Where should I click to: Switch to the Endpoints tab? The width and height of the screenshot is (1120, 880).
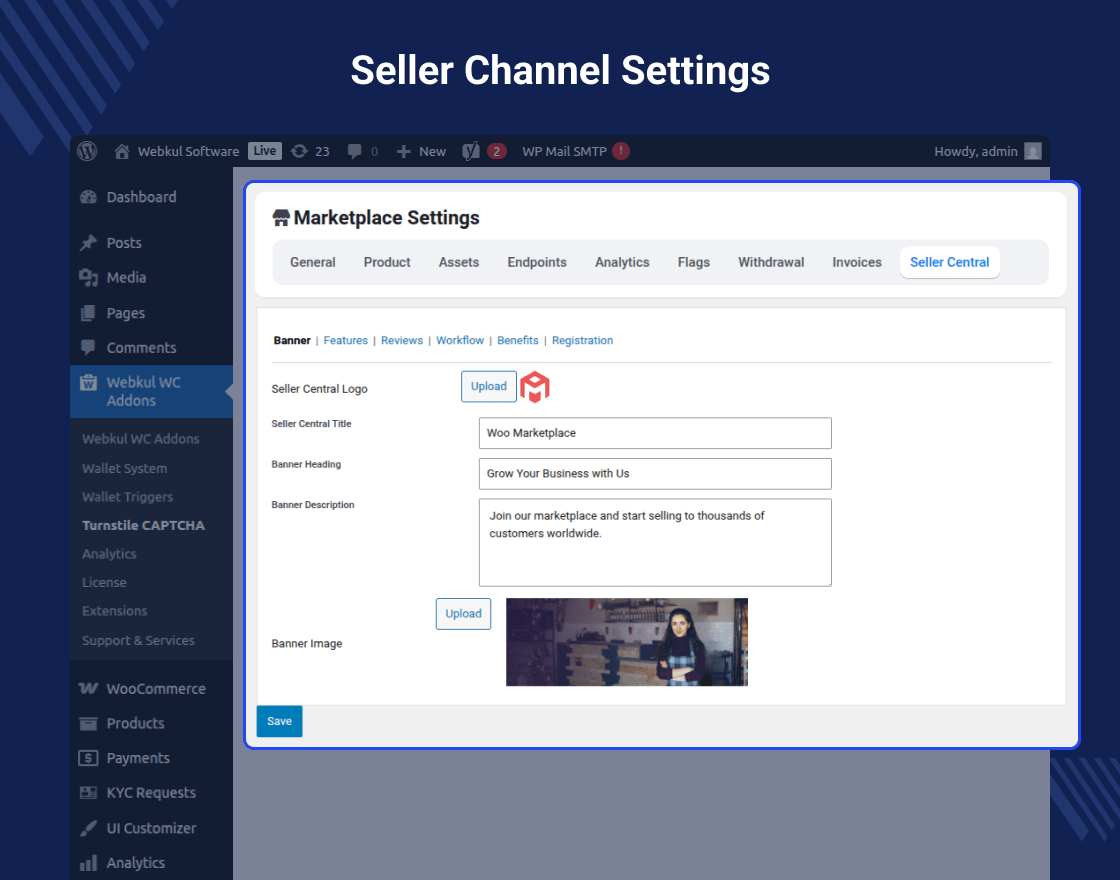pos(537,262)
